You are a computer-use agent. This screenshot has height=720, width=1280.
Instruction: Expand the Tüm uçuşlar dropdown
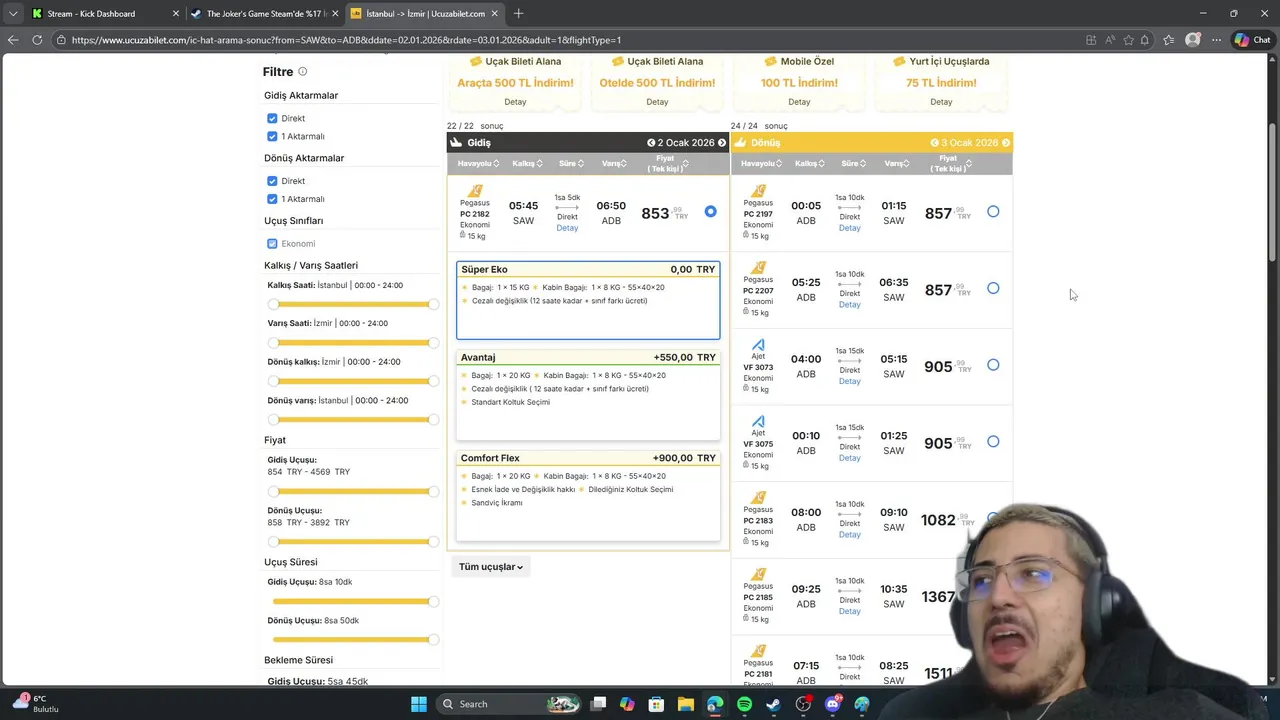tap(490, 567)
